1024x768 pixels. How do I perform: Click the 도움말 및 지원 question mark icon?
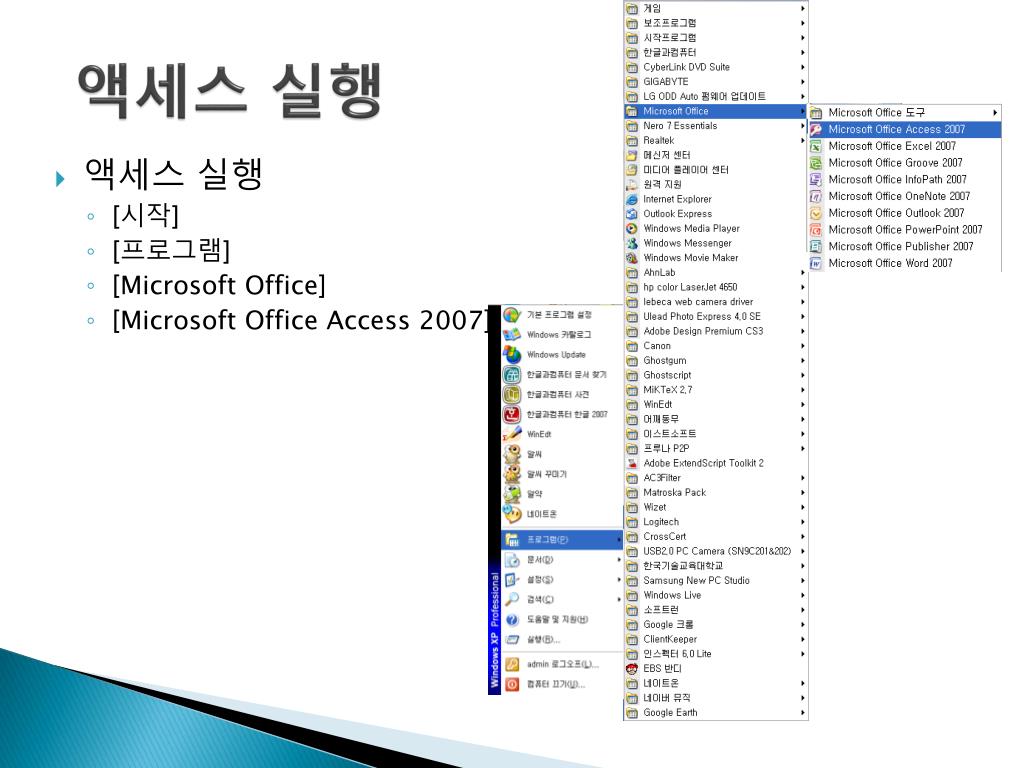coord(512,620)
